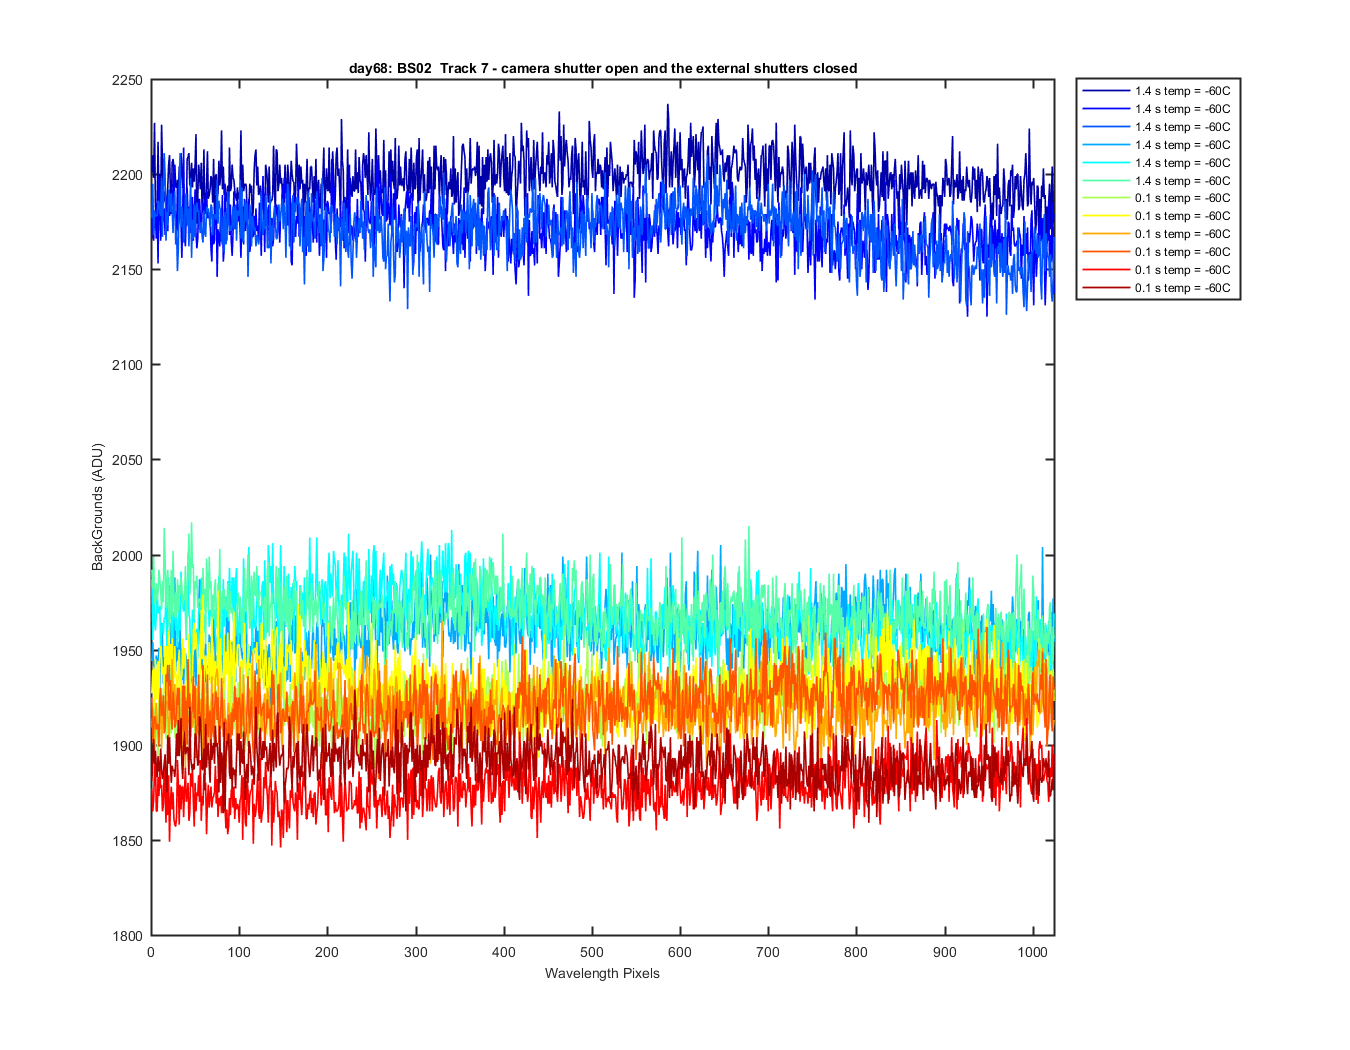Click the cyan line sample in legend
This screenshot has height=1050, width=1350.
[x=1105, y=163]
